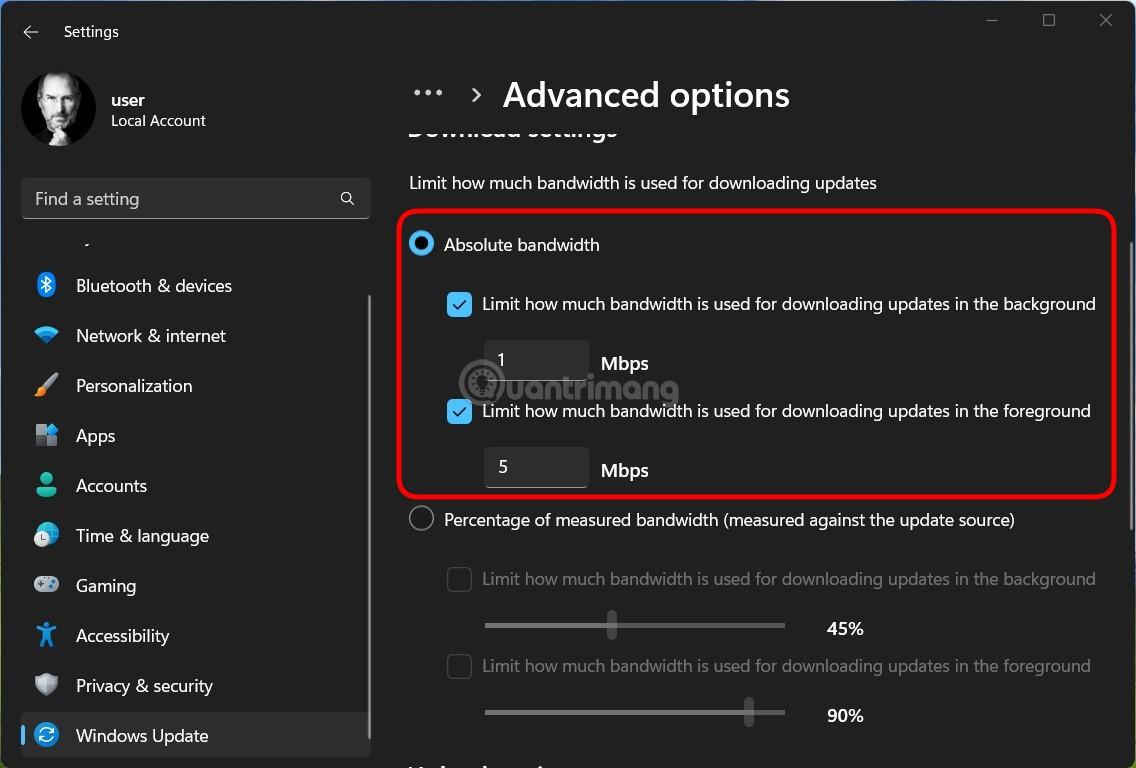Go to Bluetooth & devices settings

coord(196,285)
